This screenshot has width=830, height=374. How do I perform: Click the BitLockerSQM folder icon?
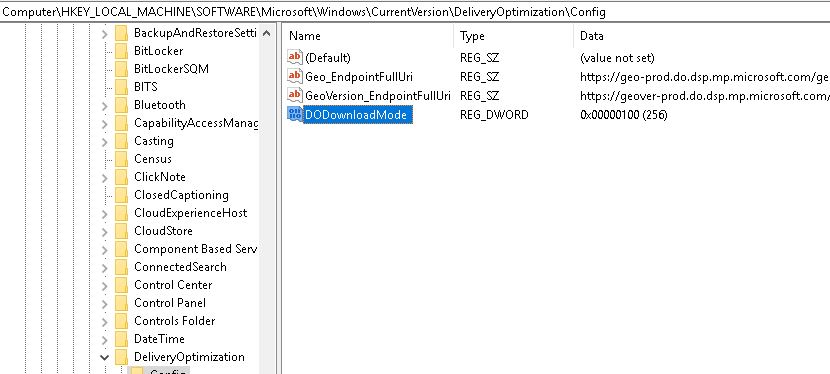121,69
